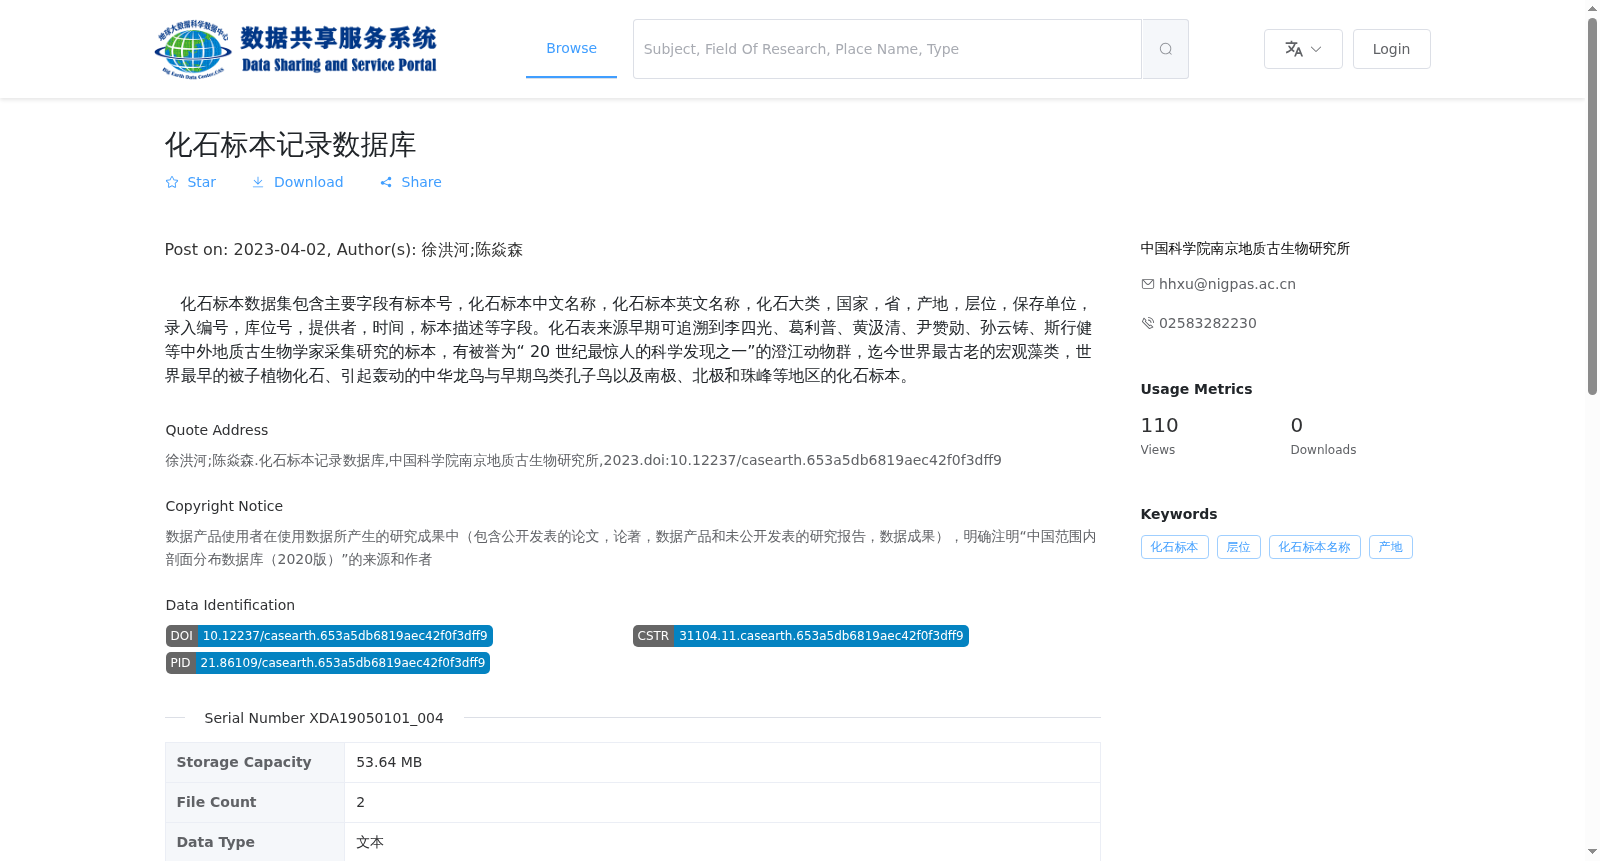The width and height of the screenshot is (1600, 861).
Task: Click the email hhxu@nigpas.ac.cn
Action: point(1227,284)
